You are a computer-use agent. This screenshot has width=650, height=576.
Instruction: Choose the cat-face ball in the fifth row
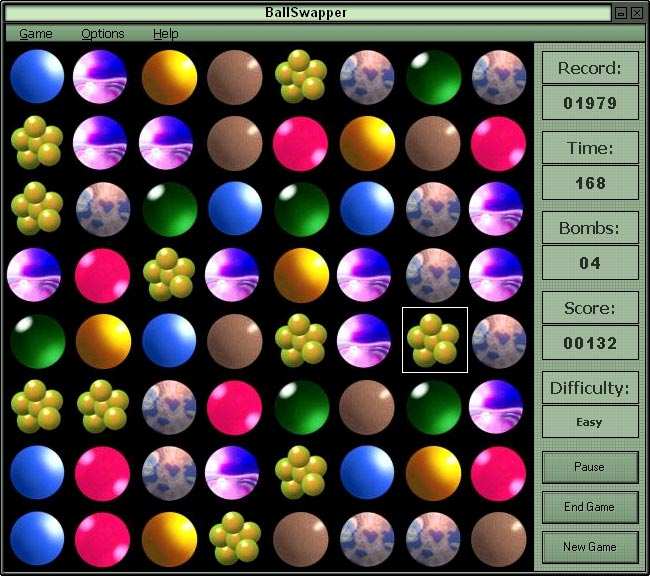coord(499,341)
